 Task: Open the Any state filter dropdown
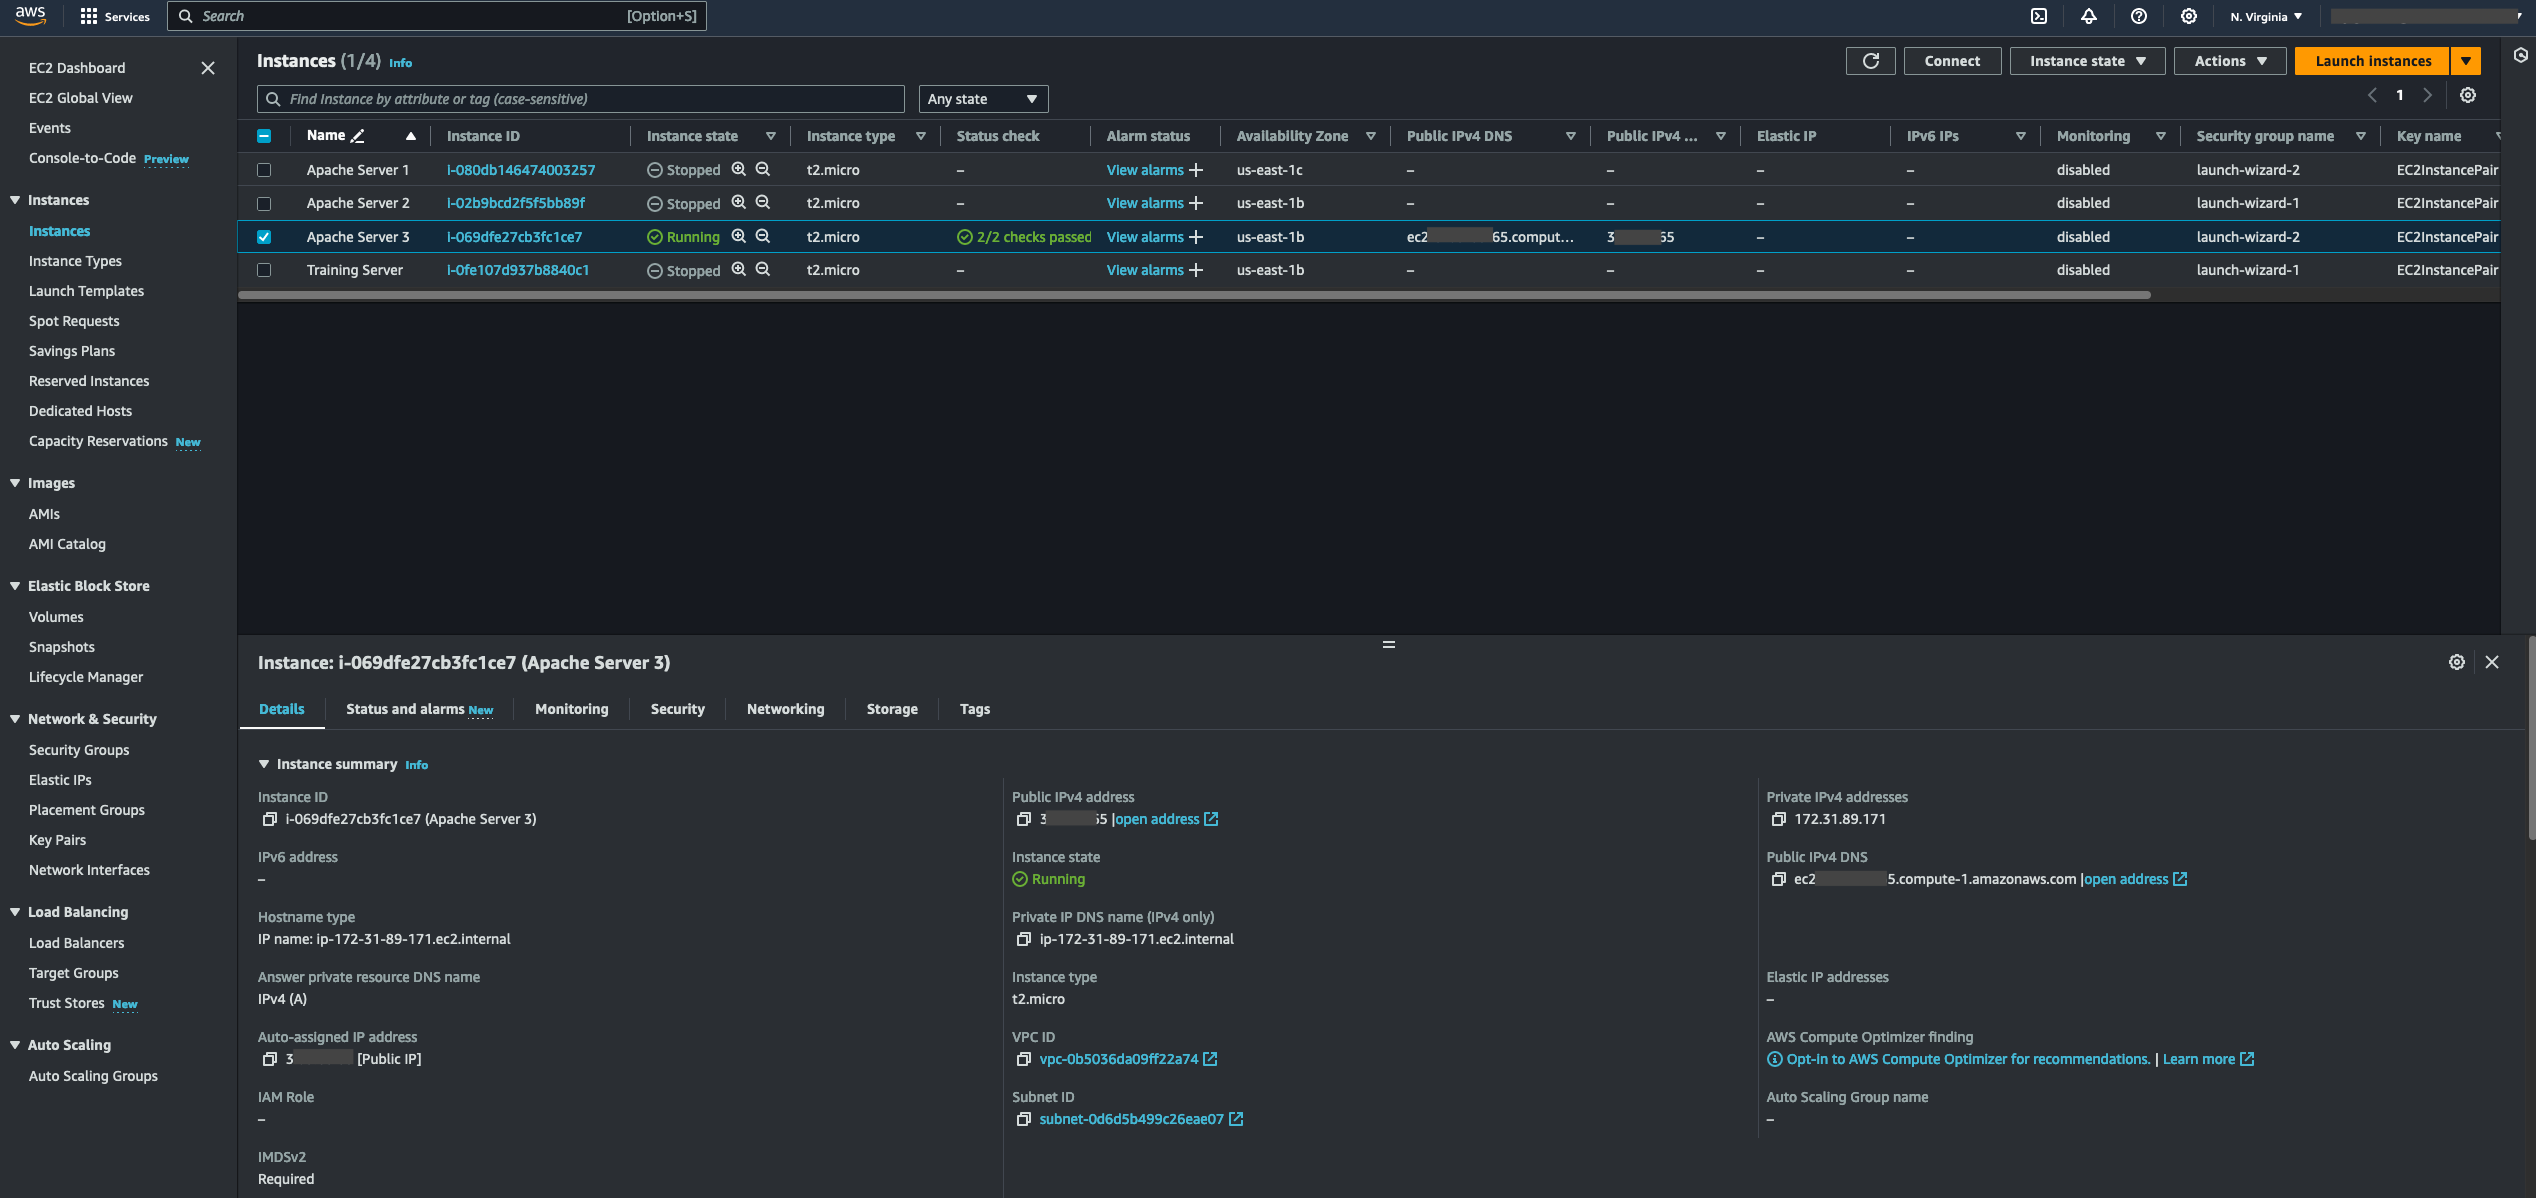click(983, 99)
